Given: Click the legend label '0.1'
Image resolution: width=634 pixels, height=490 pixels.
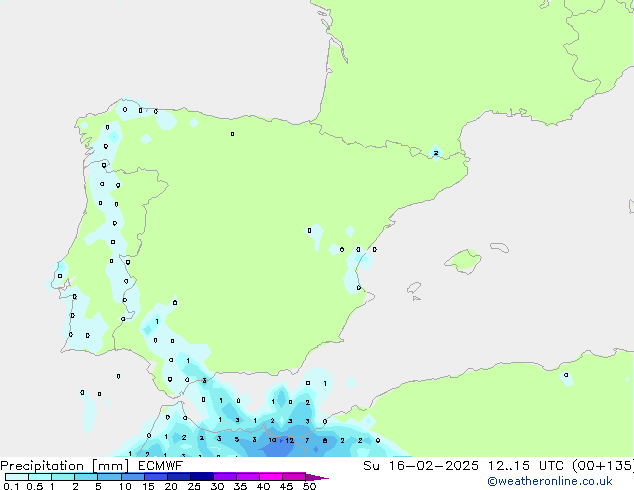Looking at the screenshot, I should [11, 486].
